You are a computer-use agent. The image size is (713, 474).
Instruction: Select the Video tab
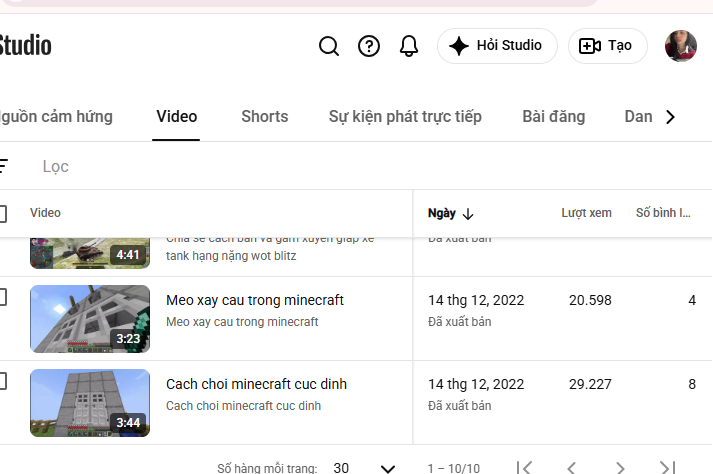pyautogui.click(x=176, y=116)
